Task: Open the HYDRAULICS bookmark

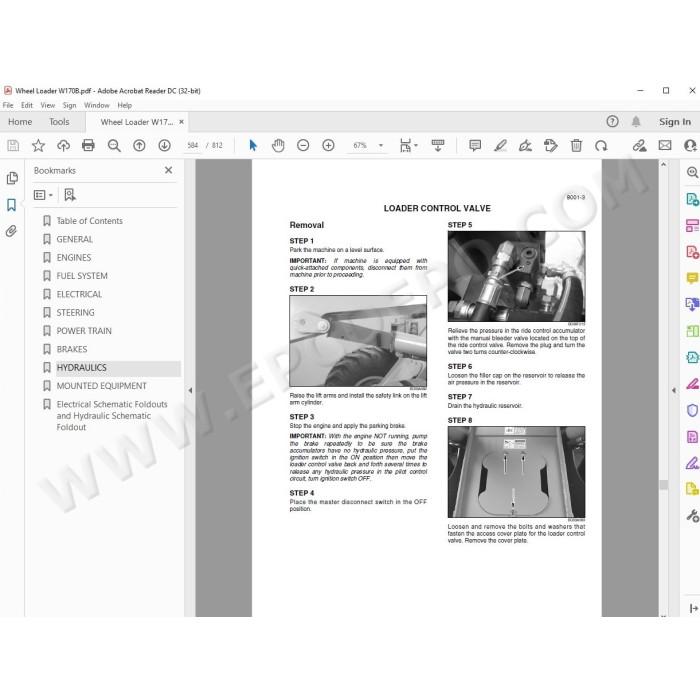Action: point(82,367)
